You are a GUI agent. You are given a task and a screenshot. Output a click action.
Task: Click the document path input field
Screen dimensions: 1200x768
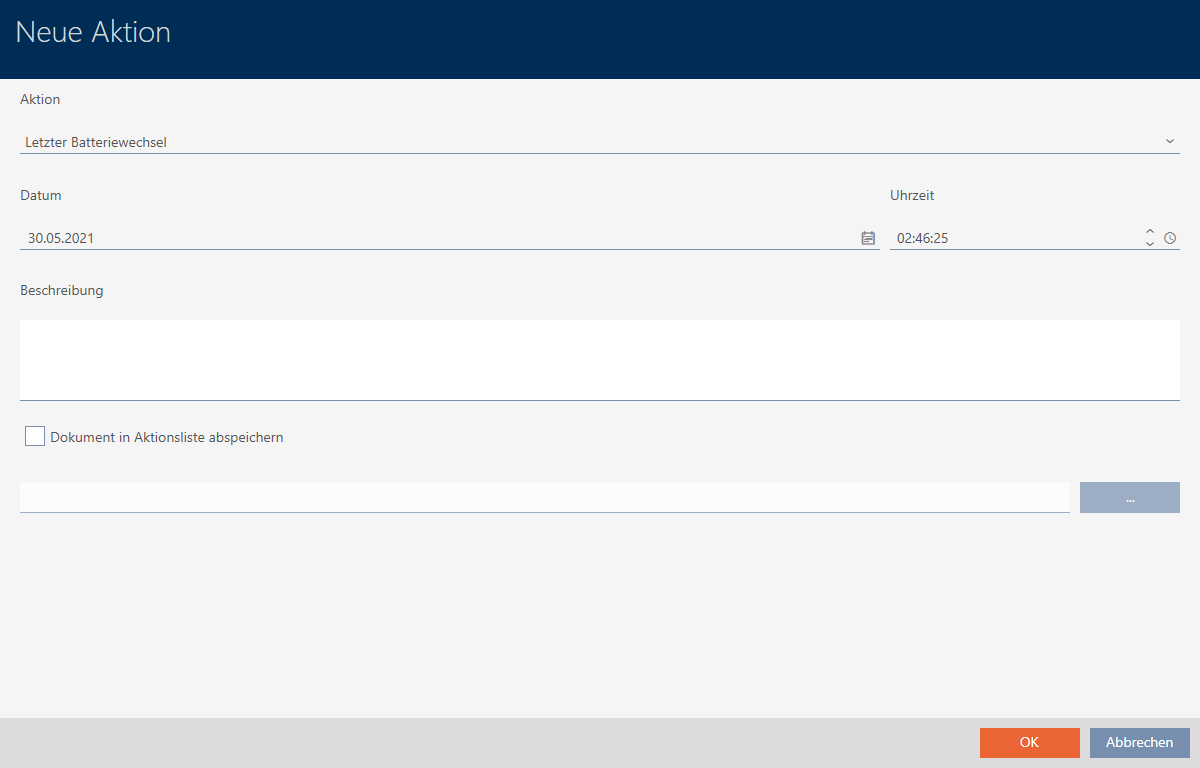(545, 497)
